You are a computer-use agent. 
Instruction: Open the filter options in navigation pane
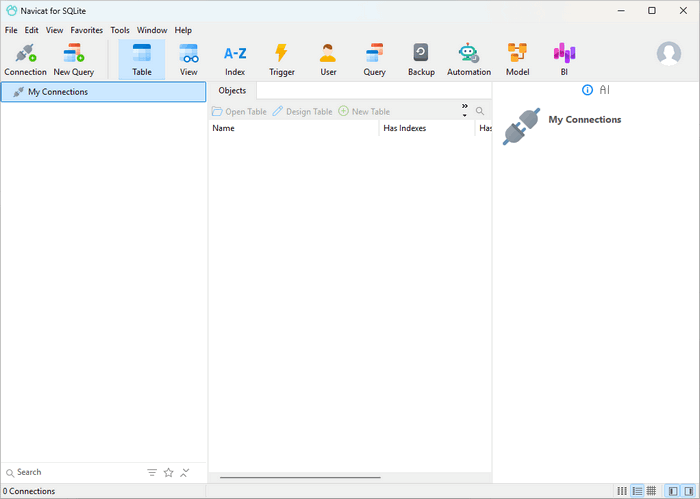point(152,472)
